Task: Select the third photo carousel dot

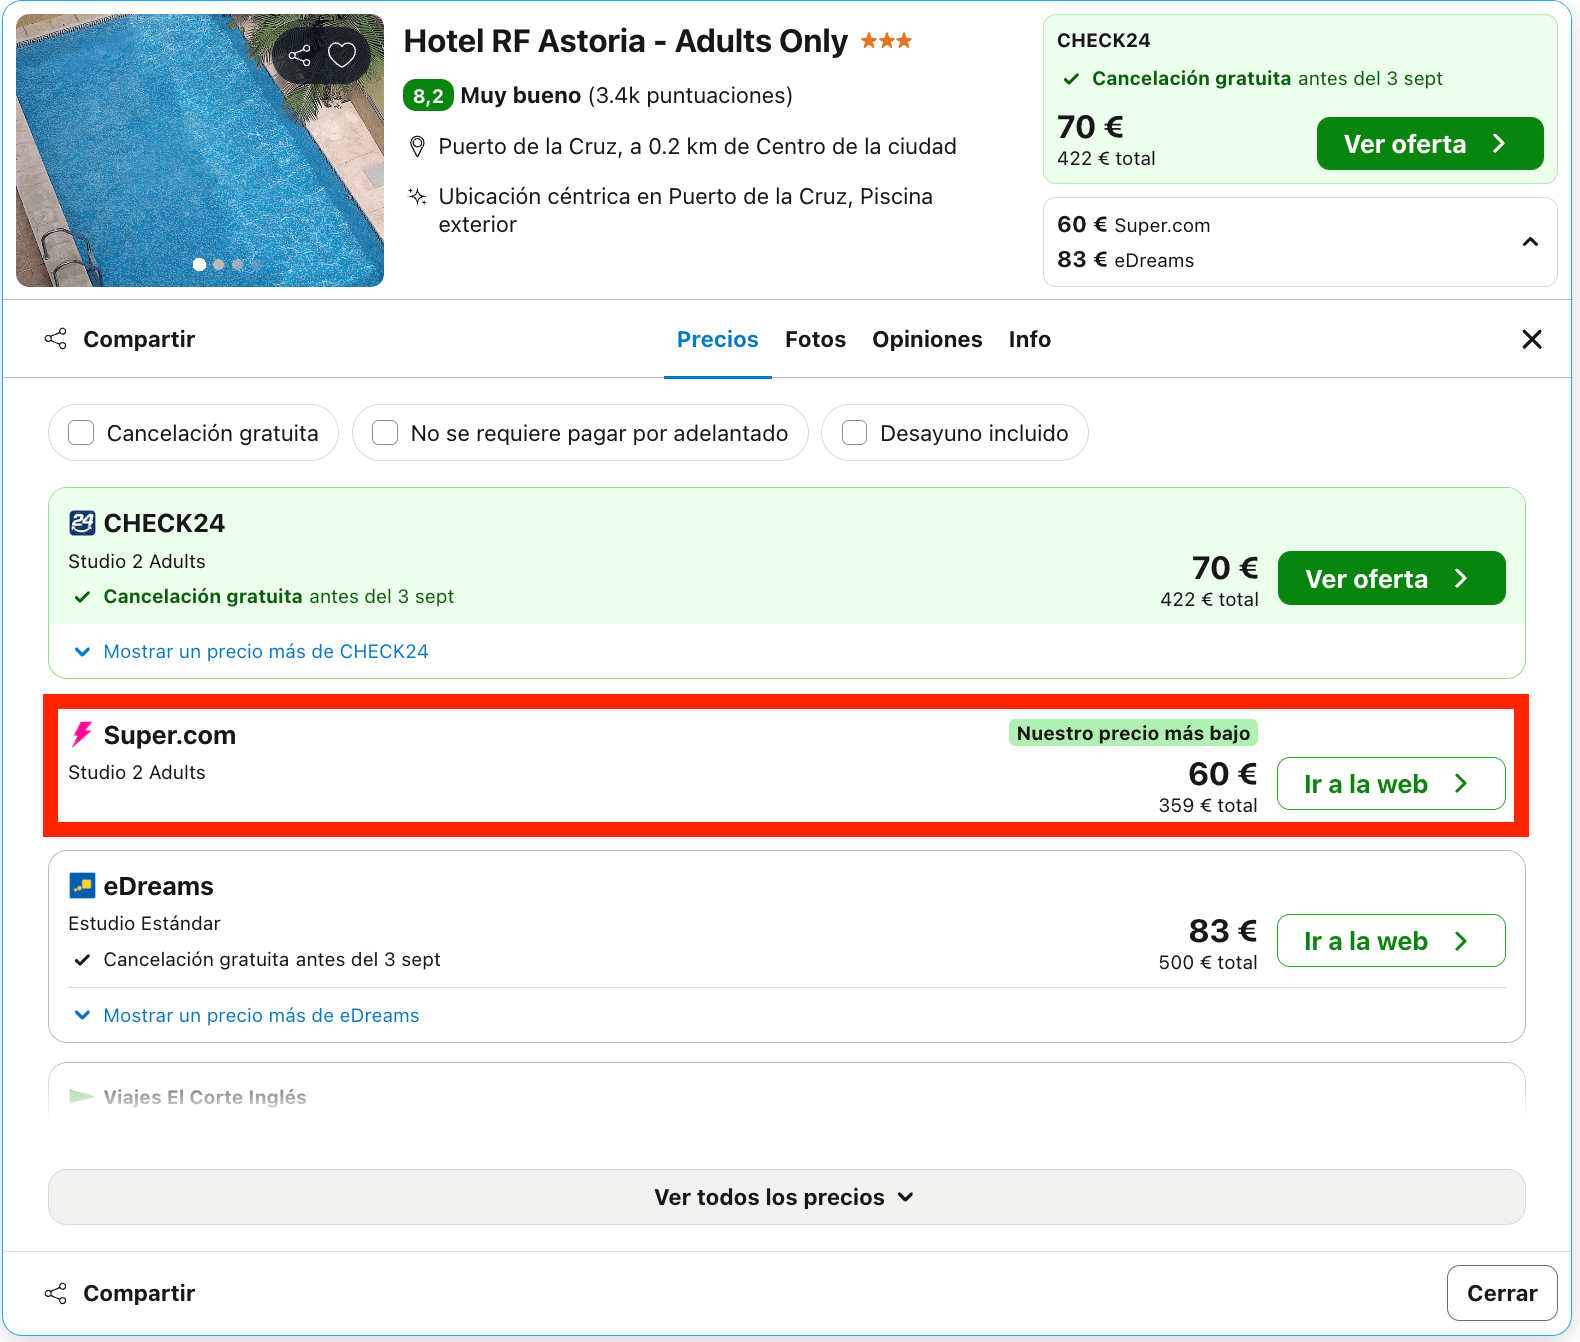Action: [x=237, y=265]
